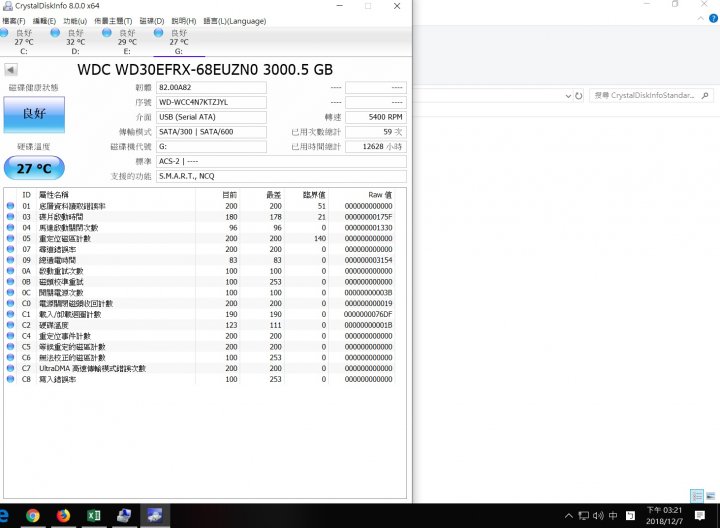This screenshot has height=528, width=720.
Task: Open the 編輯(E) menu
Action: pyautogui.click(x=44, y=21)
